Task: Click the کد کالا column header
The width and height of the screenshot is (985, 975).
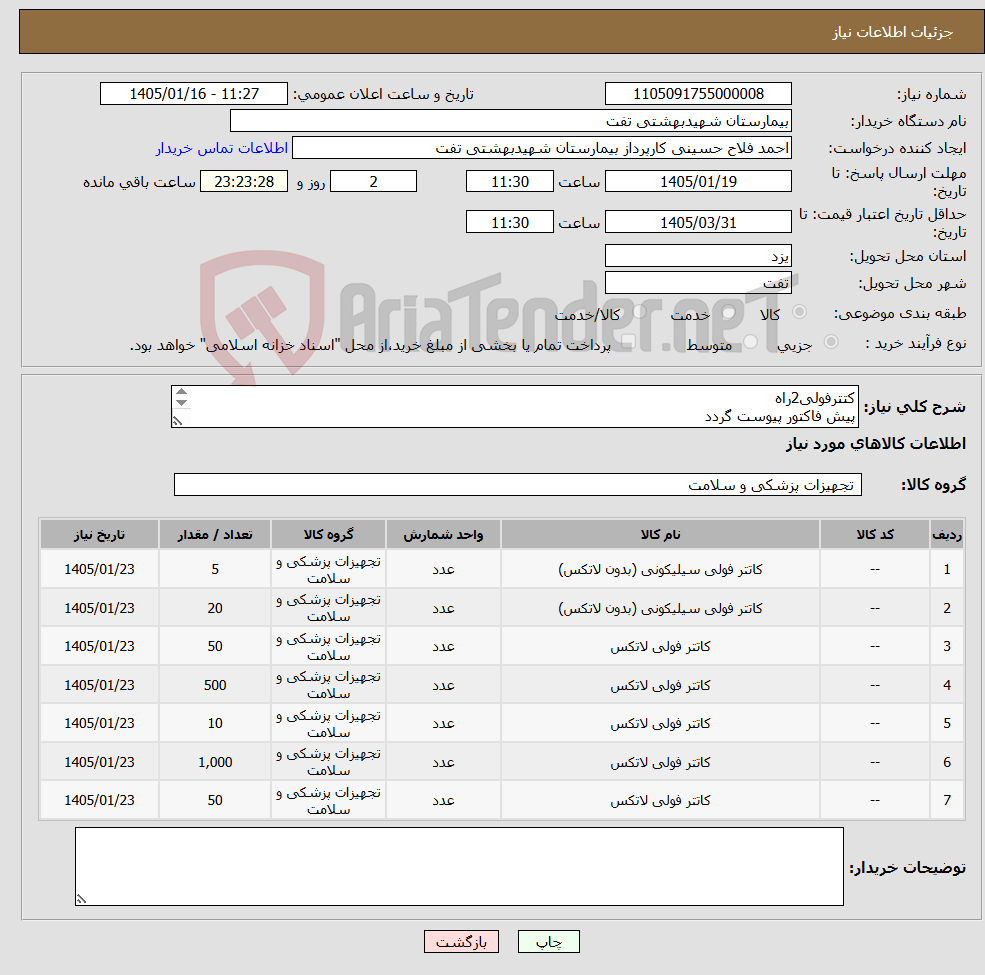Action: [875, 535]
